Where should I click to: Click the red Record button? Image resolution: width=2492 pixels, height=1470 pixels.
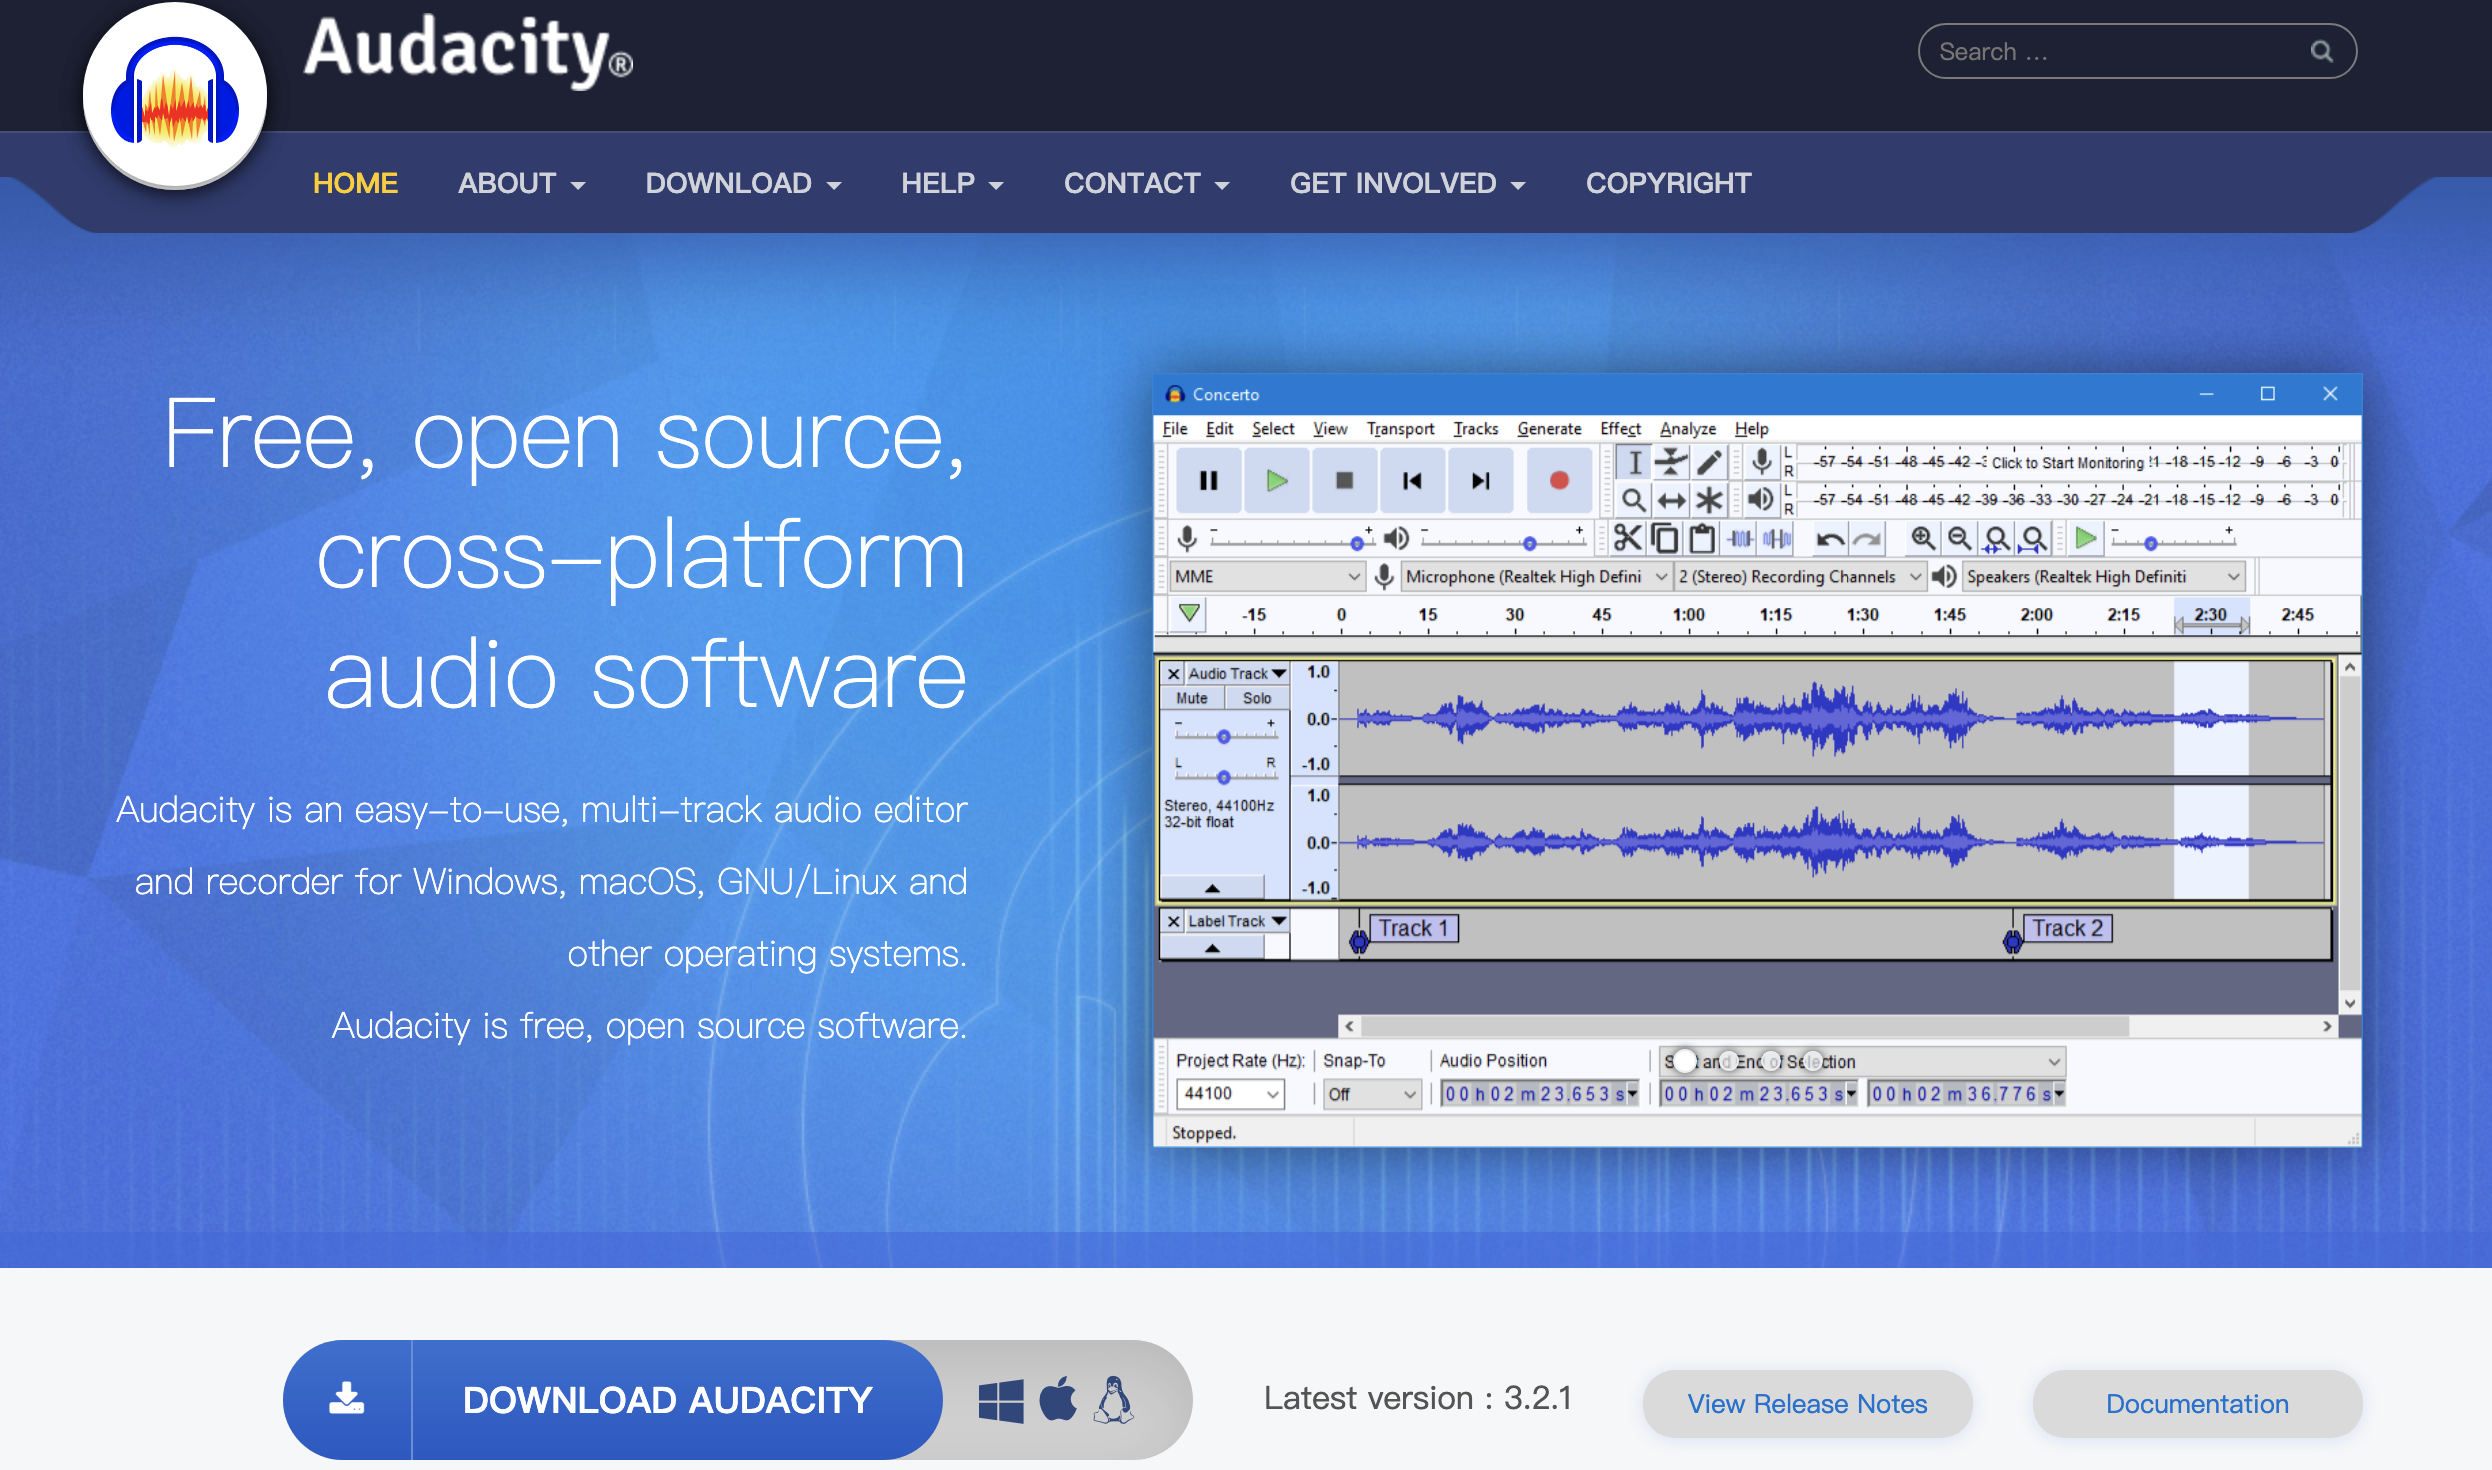(1558, 481)
